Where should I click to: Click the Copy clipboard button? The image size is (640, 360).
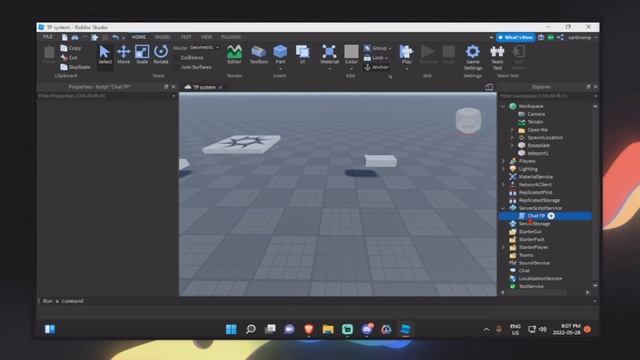tap(71, 48)
